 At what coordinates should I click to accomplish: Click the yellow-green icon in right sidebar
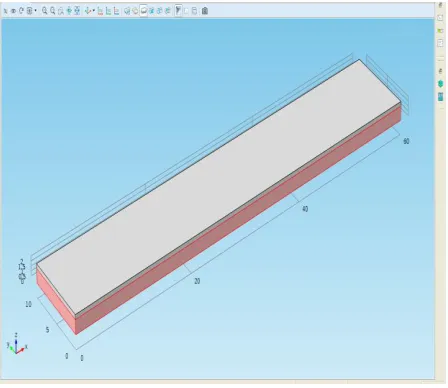pos(440,31)
